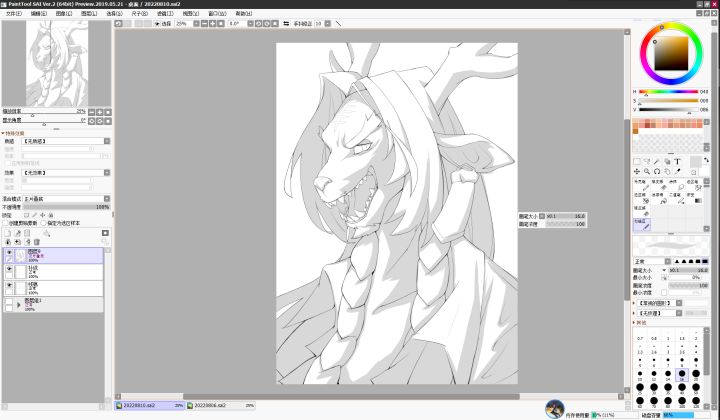Show the layer folder at the bottom
The height and width of the screenshot is (420, 720).
9,302
